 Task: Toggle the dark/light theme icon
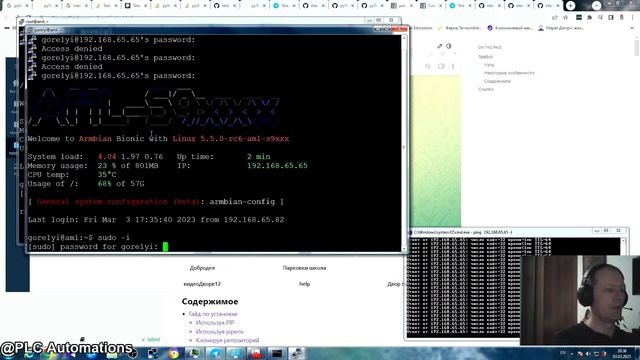pos(449,46)
